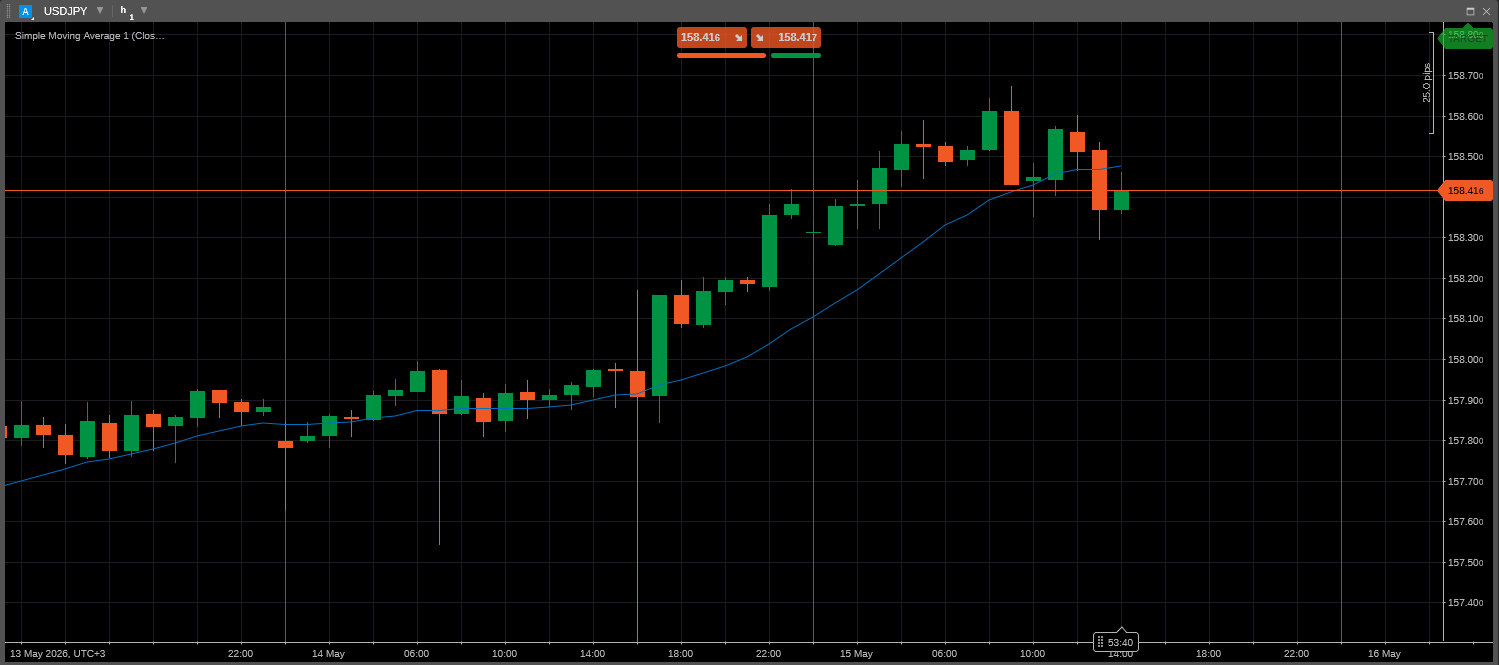Click the h1 timeframe indicator

click(126, 11)
